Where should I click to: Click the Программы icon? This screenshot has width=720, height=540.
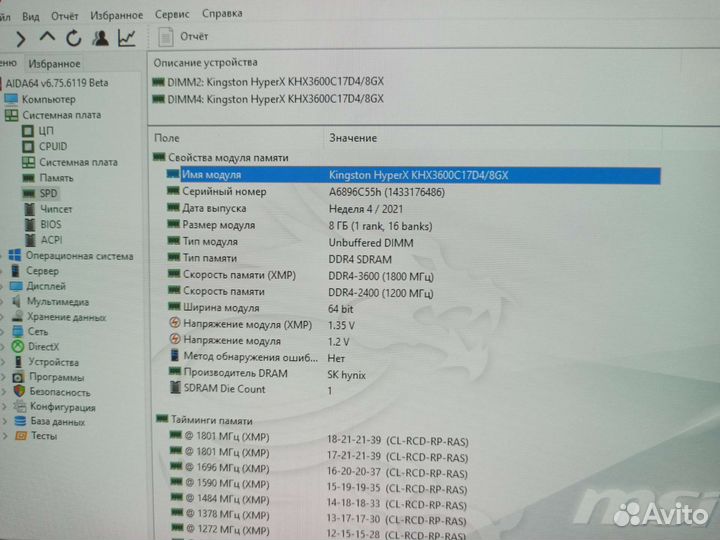18,377
